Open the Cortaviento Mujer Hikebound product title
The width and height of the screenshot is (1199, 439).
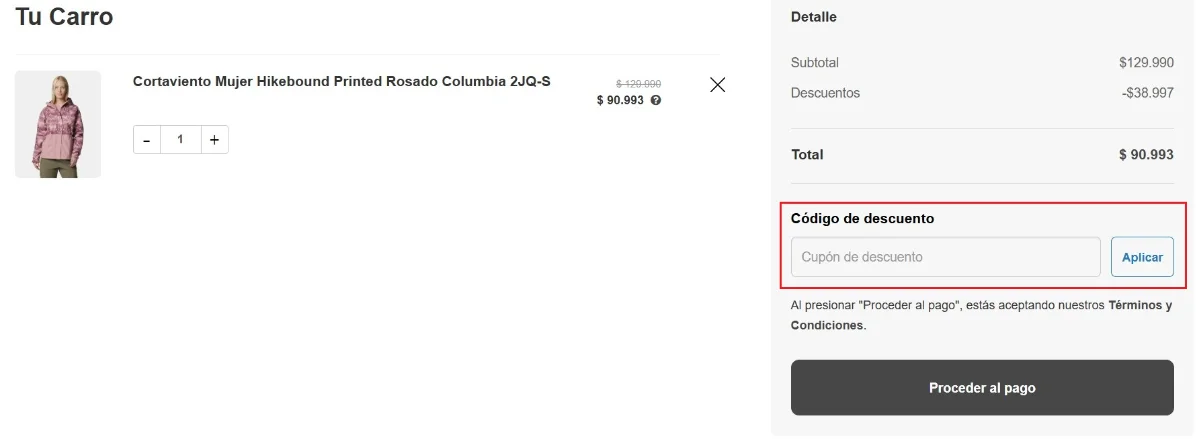pos(341,81)
